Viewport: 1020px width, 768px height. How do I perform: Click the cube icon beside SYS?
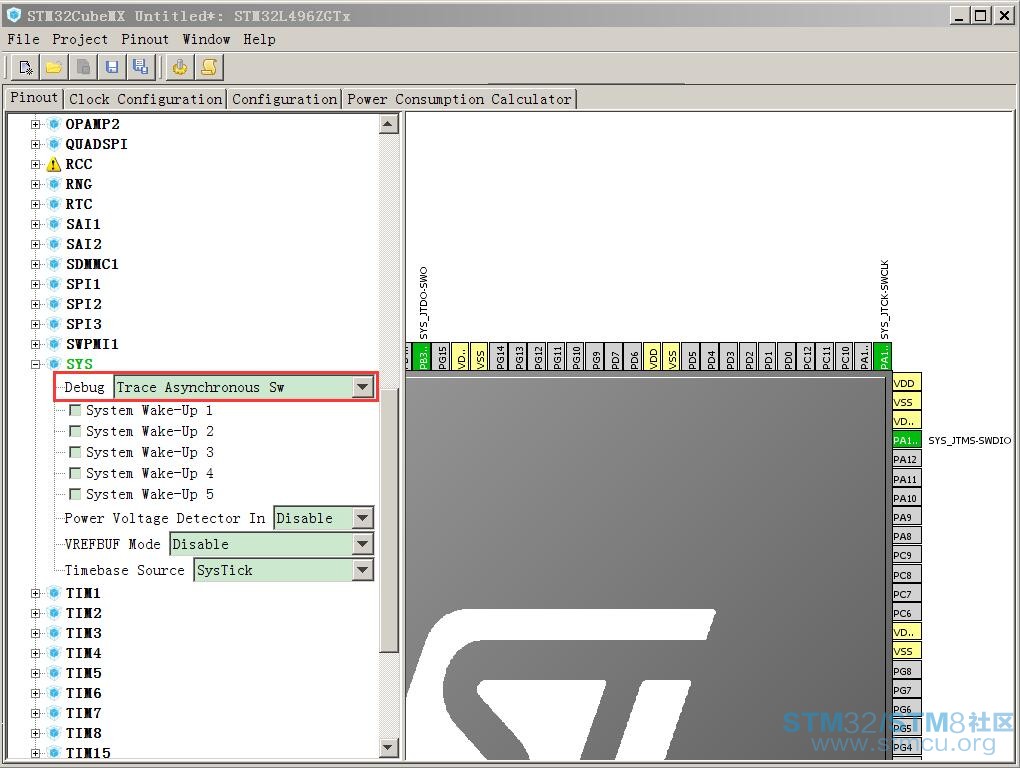pos(54,364)
